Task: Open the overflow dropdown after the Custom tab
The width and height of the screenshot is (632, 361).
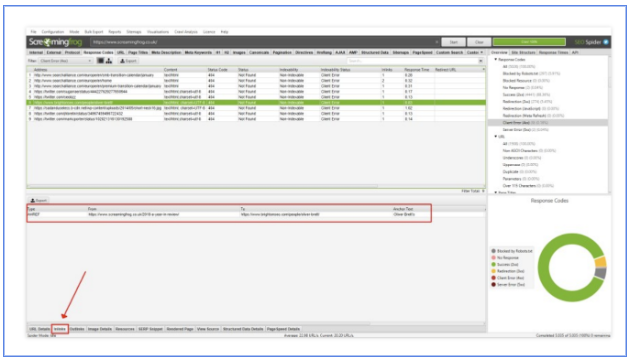Action: 482,52
